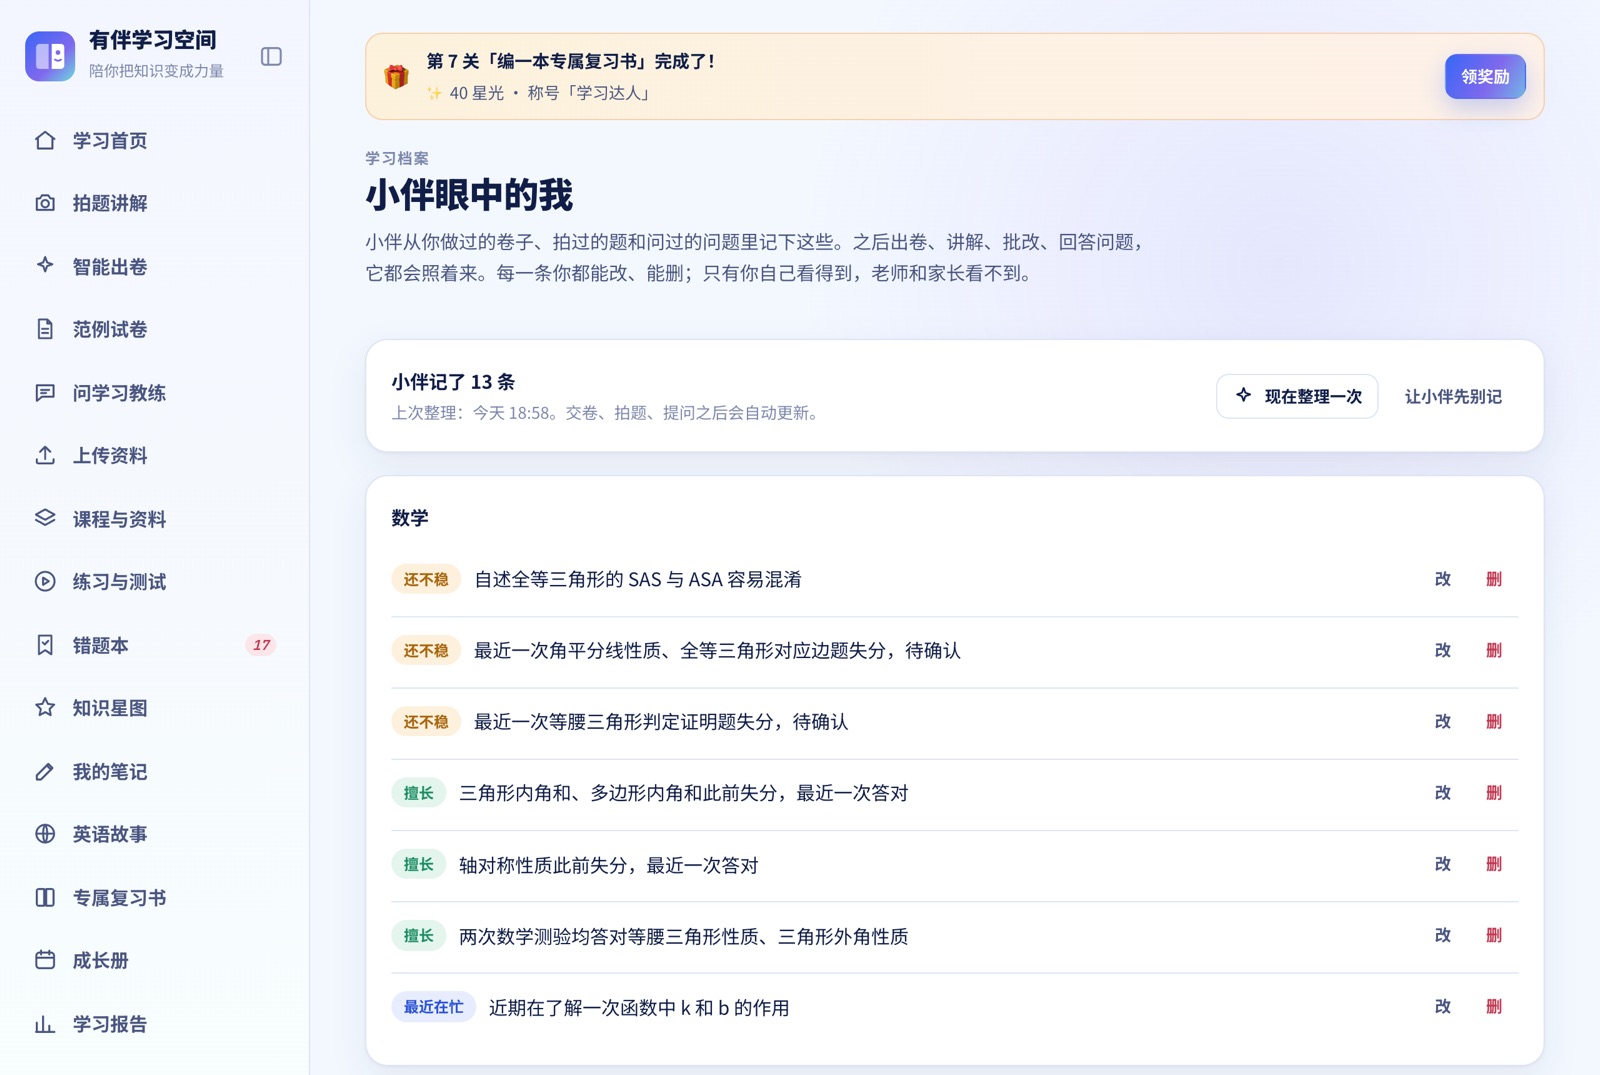Claim the reward with 领奖励 button
1600x1075 pixels.
pos(1485,77)
